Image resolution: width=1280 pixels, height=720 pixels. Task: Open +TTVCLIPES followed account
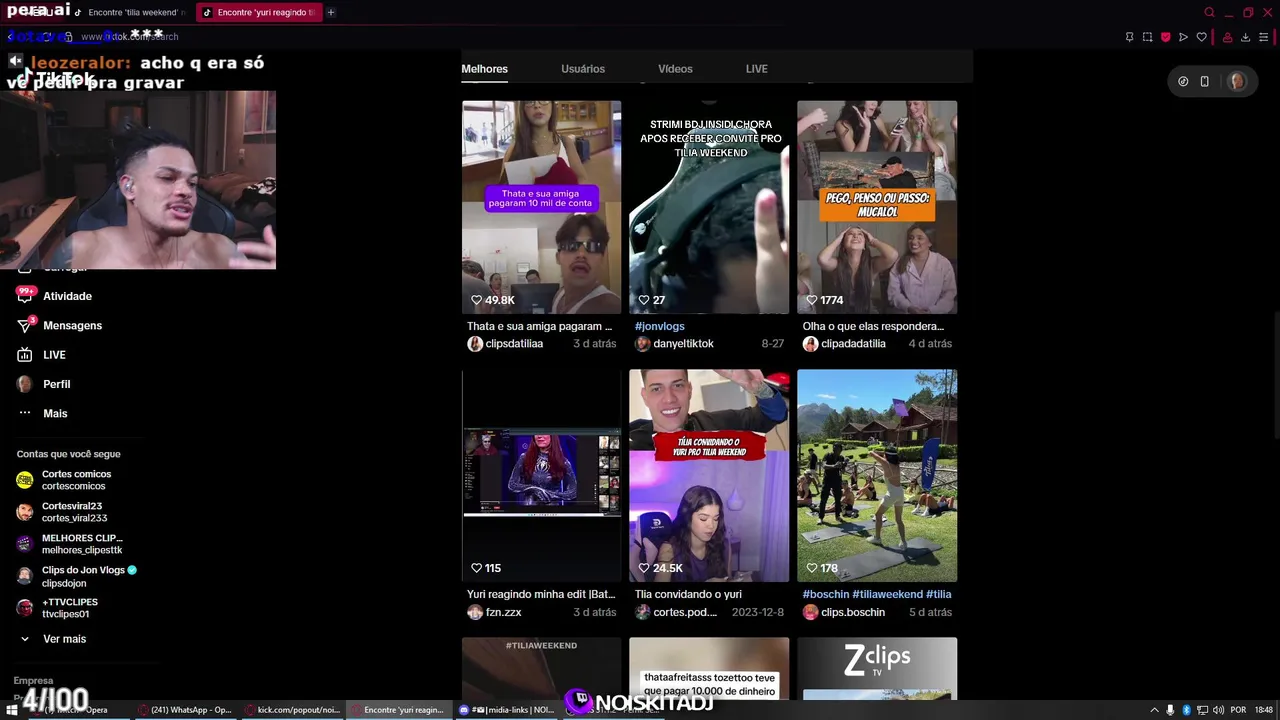70,608
